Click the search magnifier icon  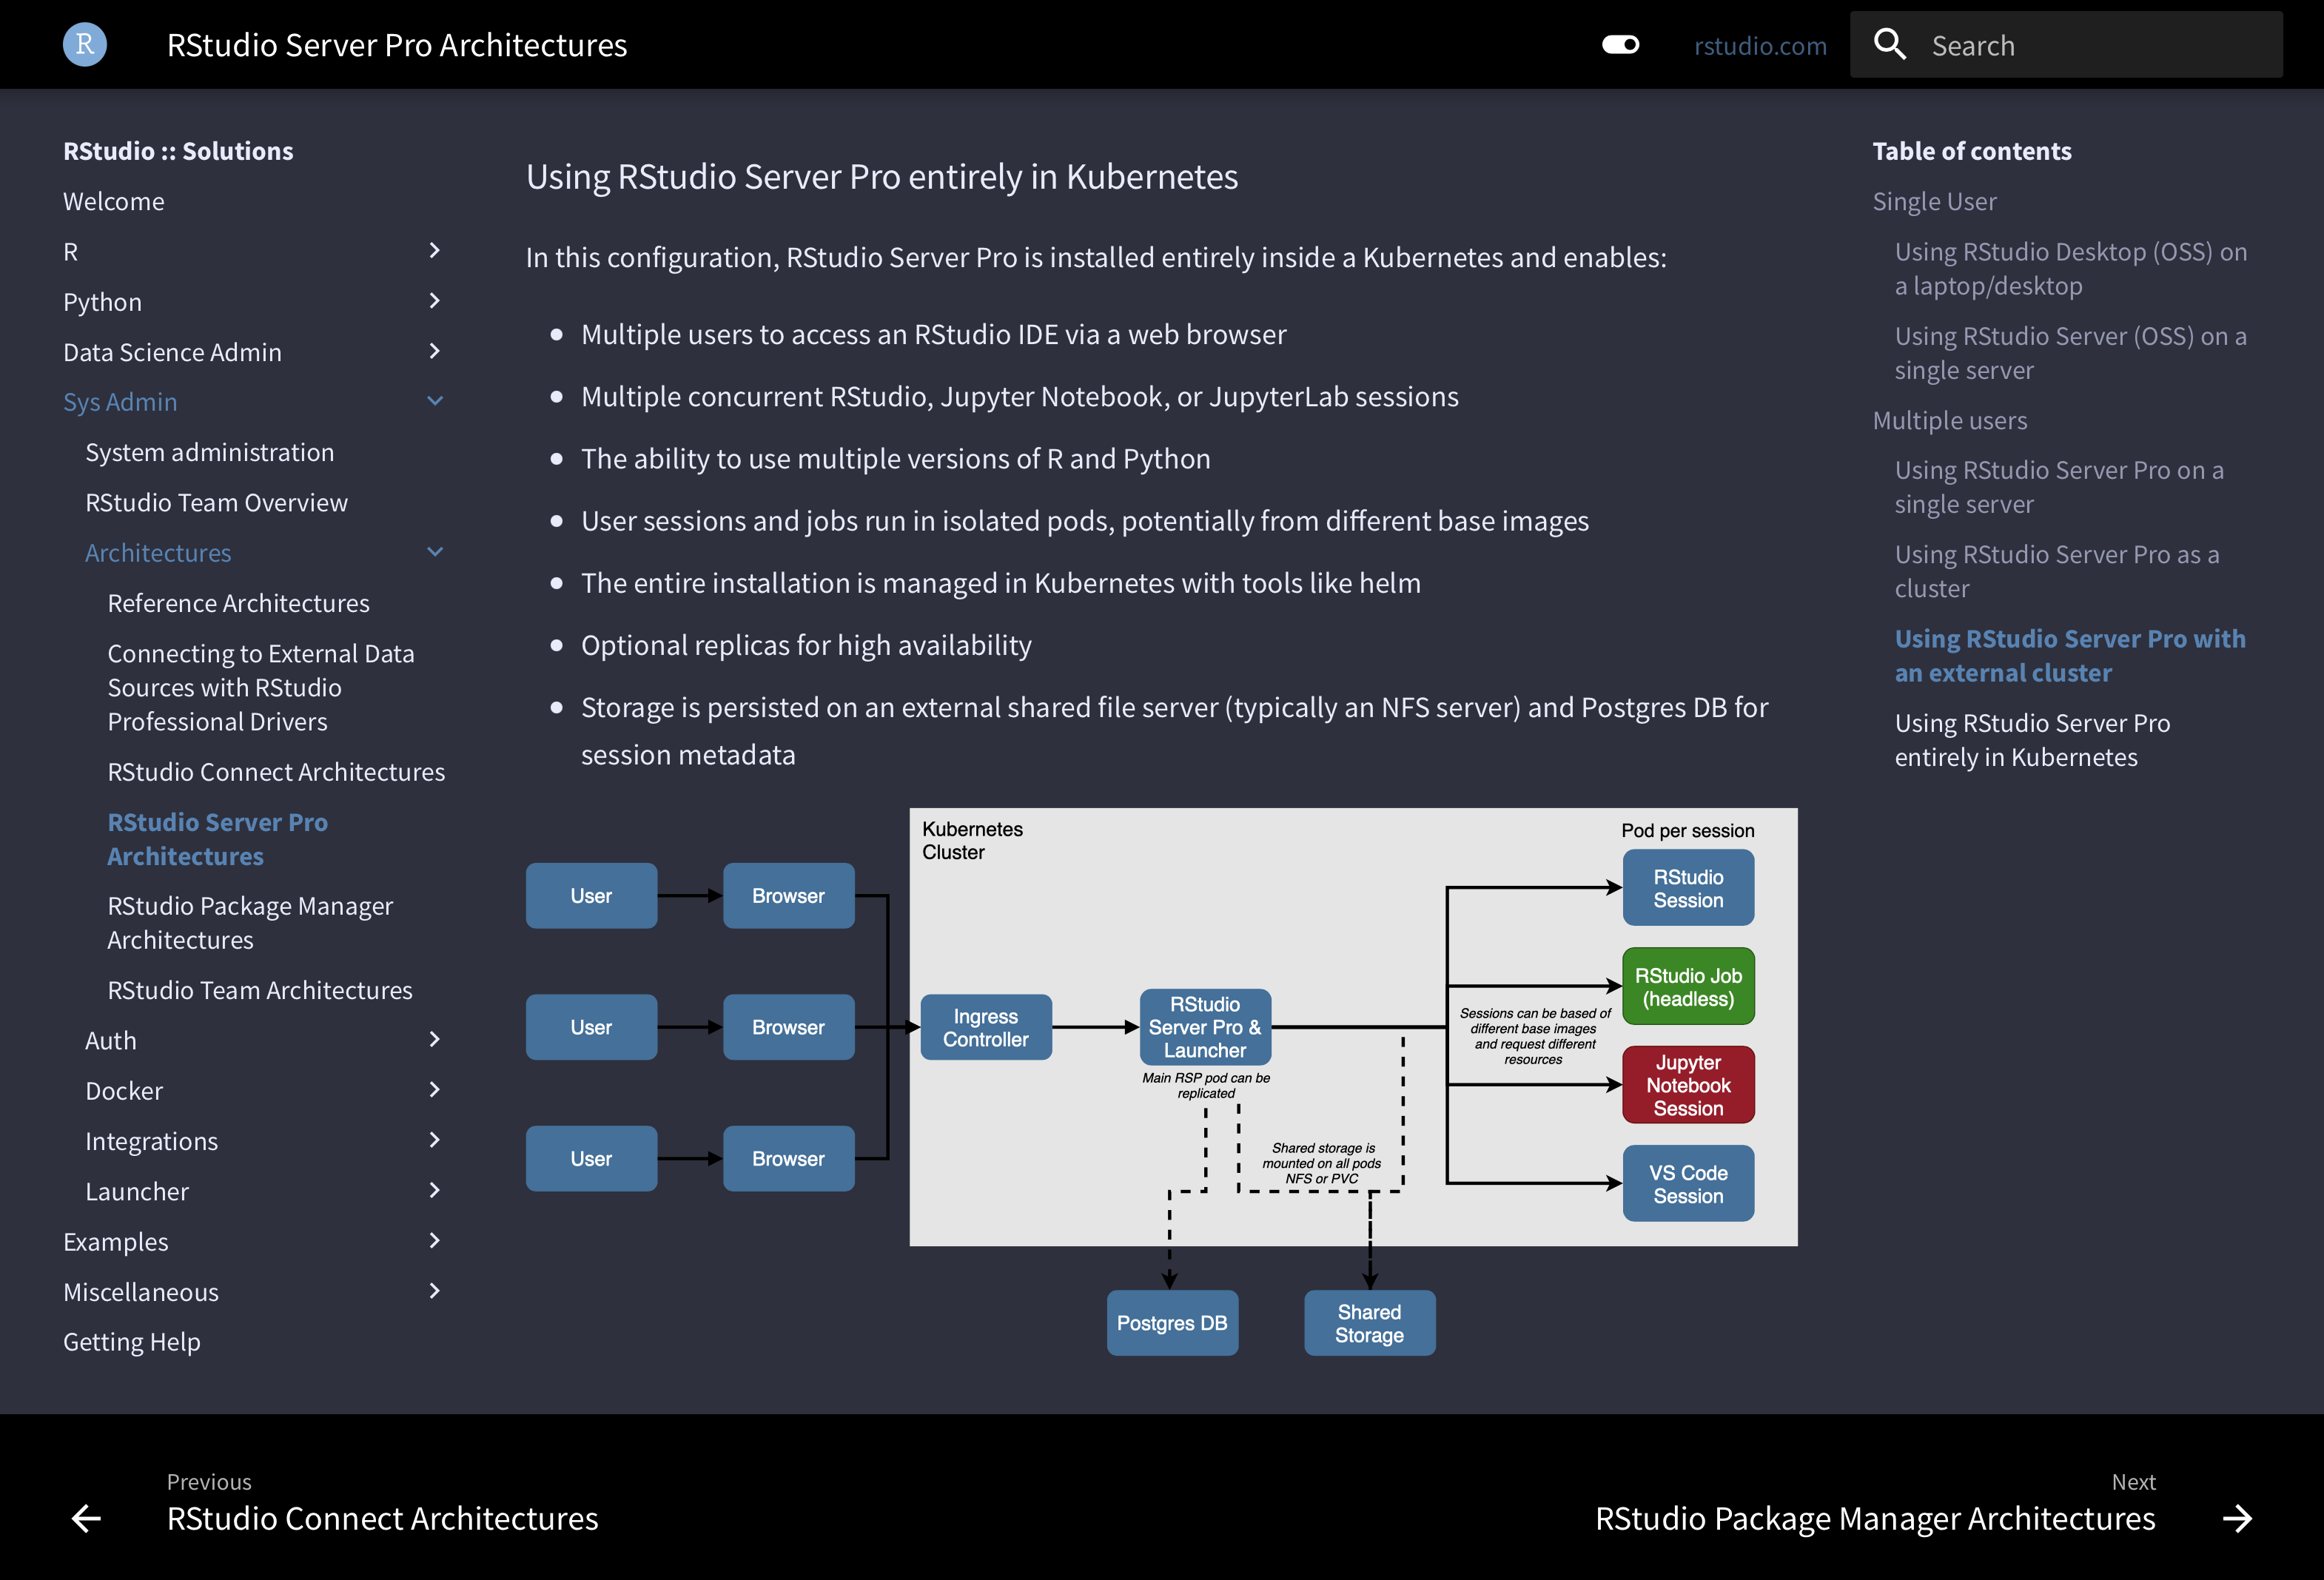click(x=1889, y=45)
